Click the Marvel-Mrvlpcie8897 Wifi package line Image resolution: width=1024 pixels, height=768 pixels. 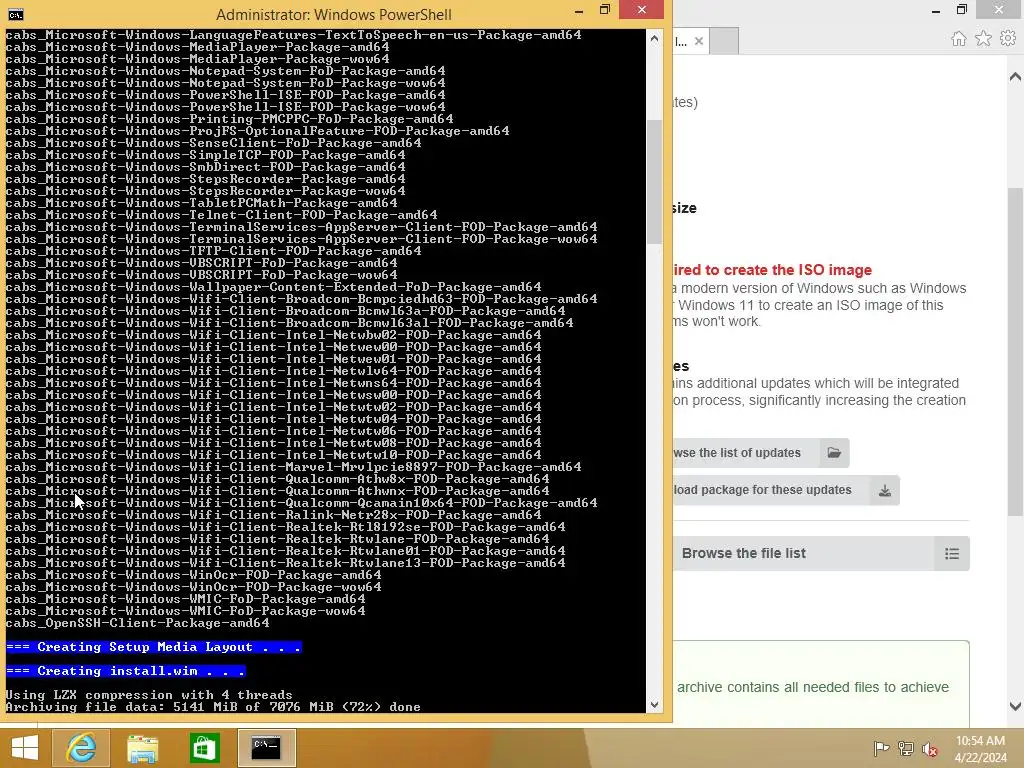pyautogui.click(x=293, y=467)
